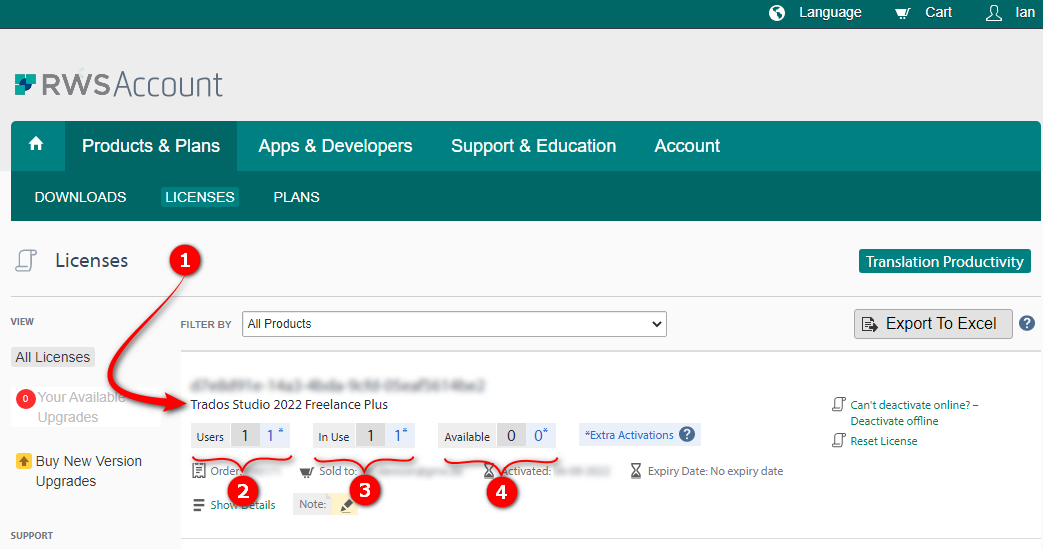1043x549 pixels.
Task: Click the Users count value
Action: 245,435
